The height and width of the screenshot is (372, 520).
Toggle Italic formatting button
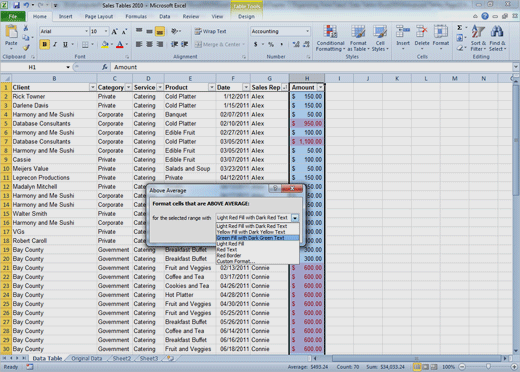pos(55,44)
